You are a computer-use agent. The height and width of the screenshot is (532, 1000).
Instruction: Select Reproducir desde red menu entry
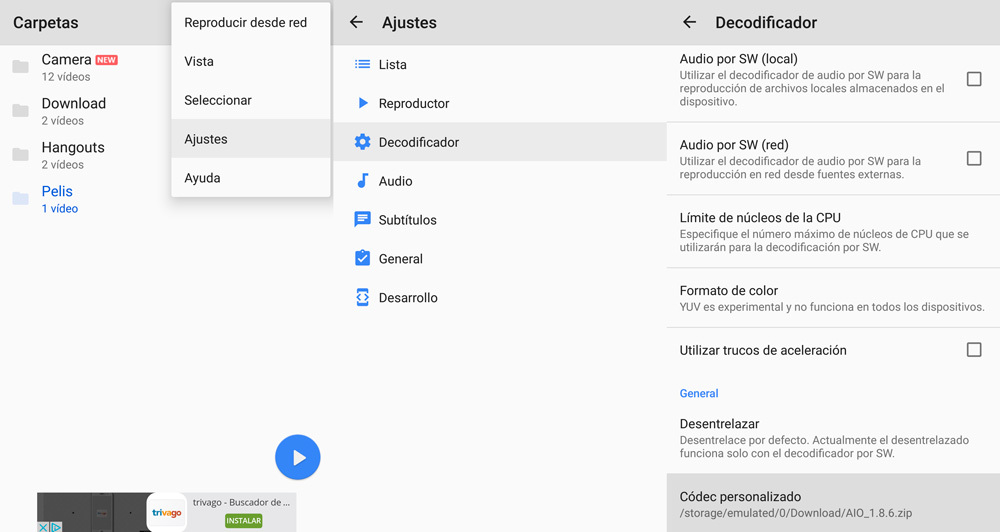pos(246,22)
